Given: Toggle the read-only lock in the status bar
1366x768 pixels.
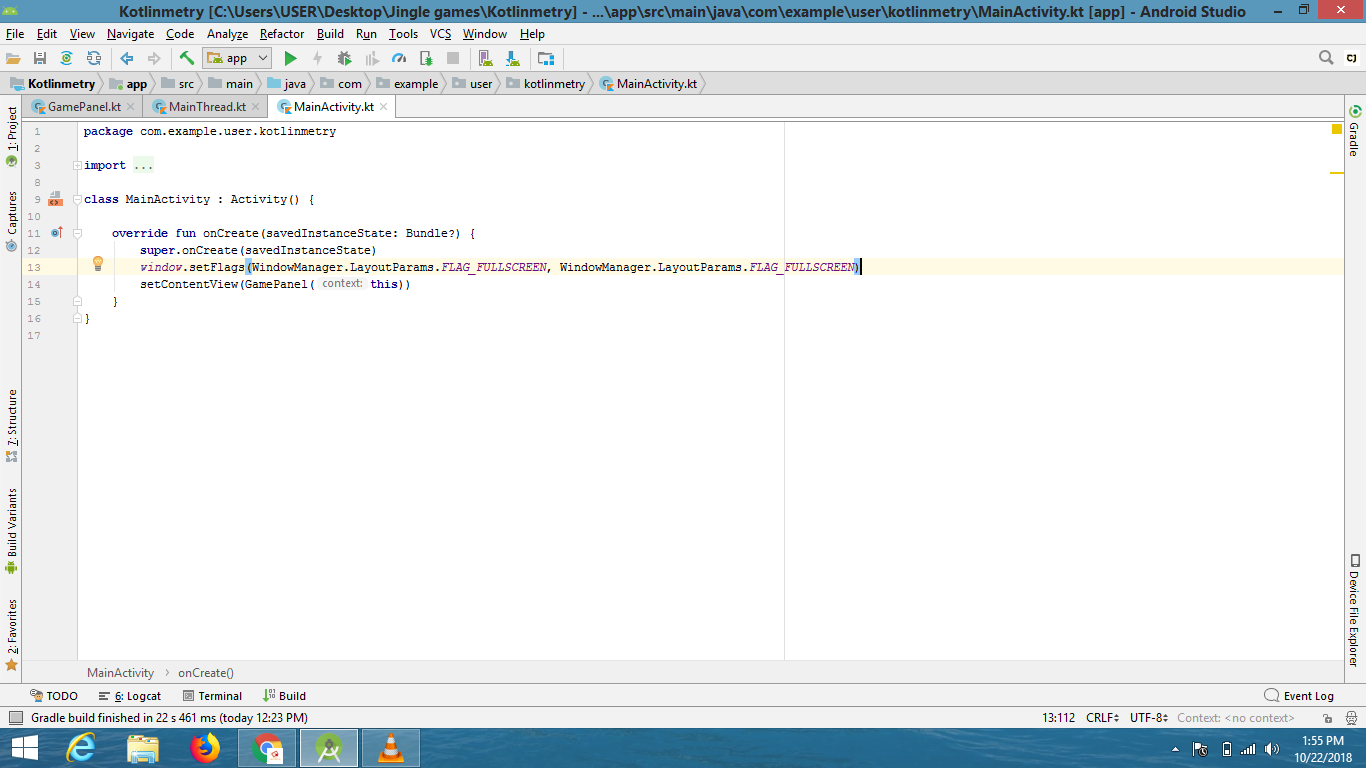Looking at the screenshot, I should coord(1326,718).
